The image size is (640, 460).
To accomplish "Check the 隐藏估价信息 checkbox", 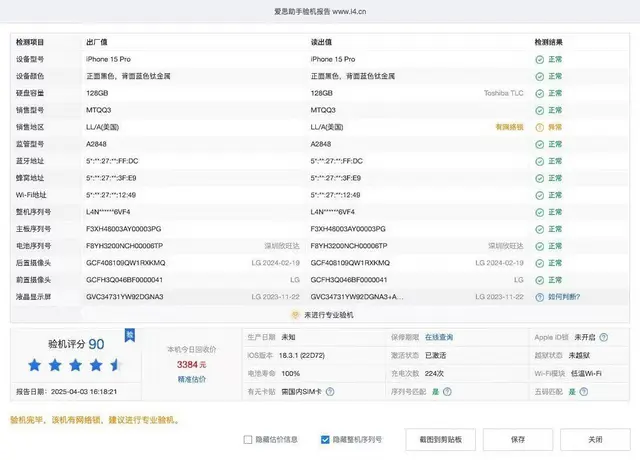I will tap(248, 440).
